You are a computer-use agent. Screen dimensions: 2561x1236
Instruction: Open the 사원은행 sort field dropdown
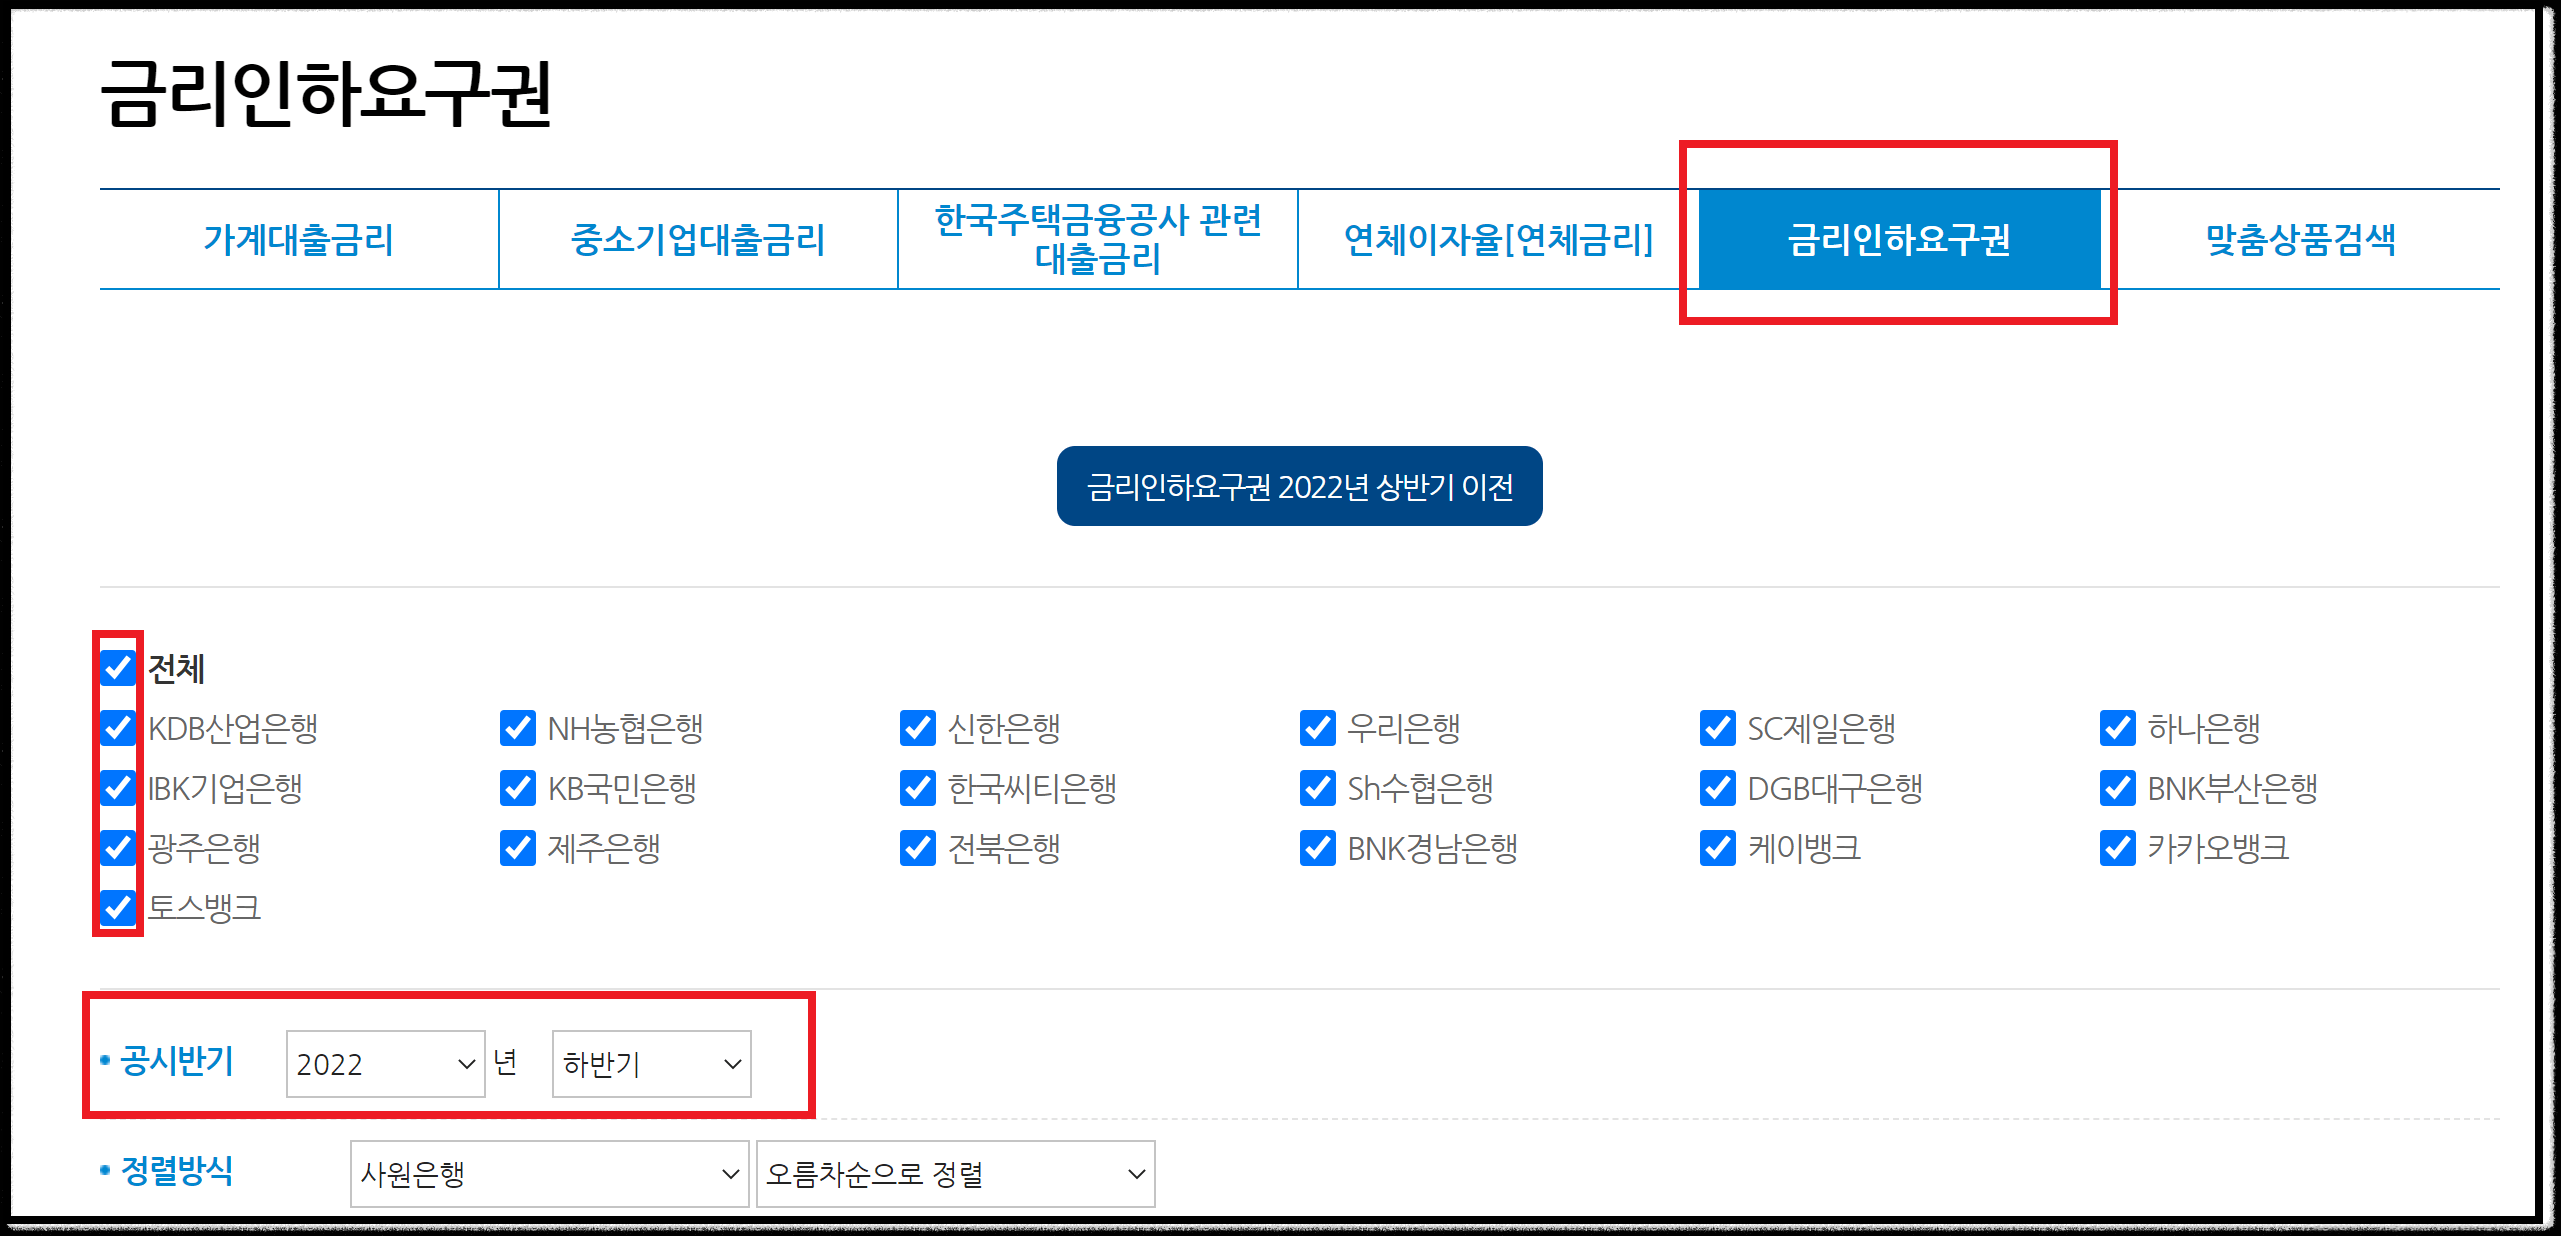coord(548,1175)
